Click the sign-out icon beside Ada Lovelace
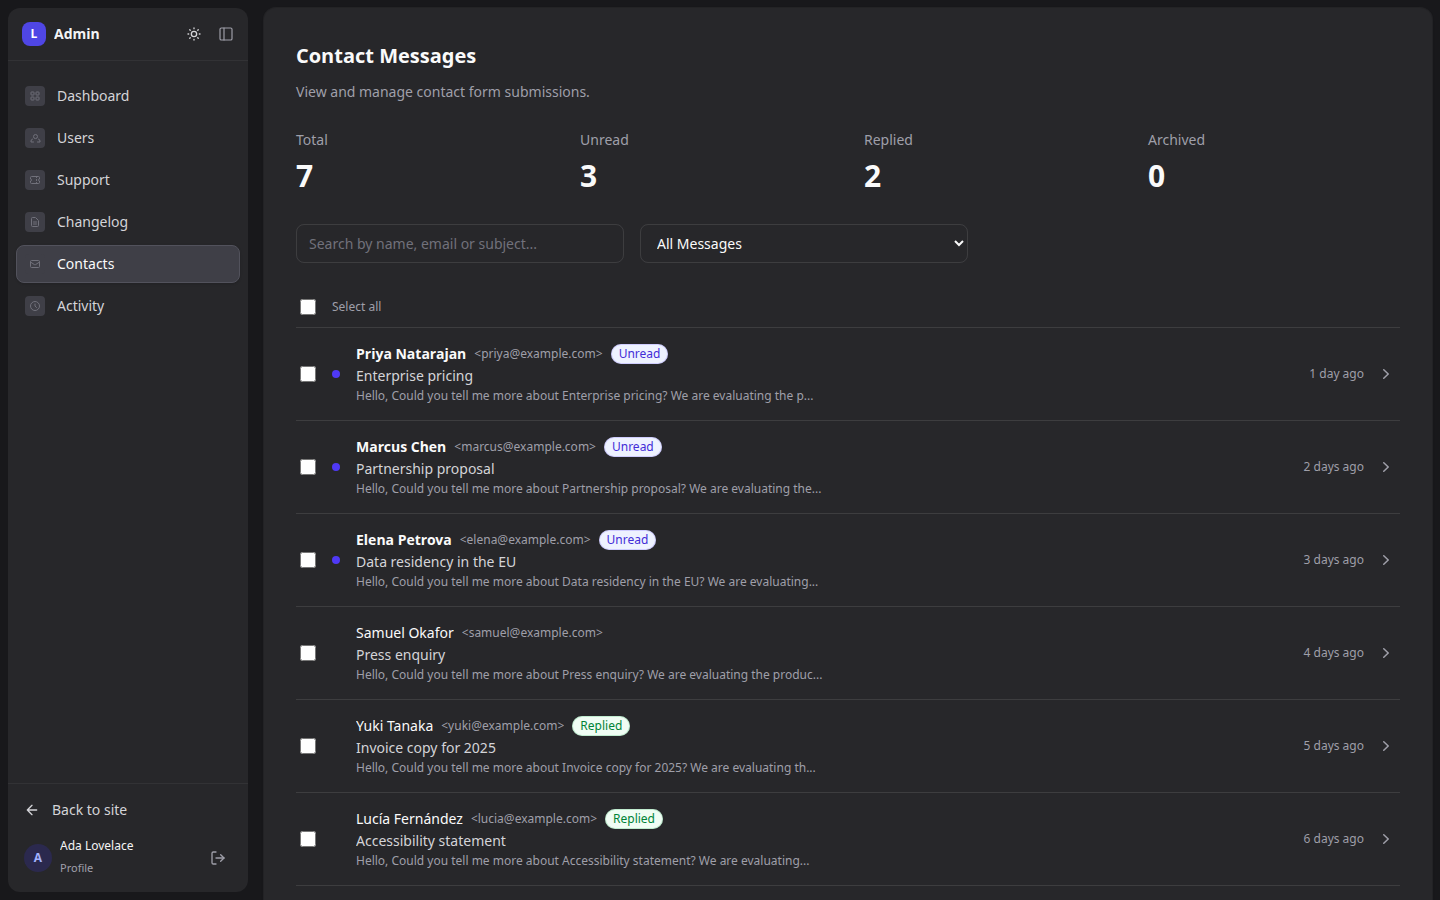Image resolution: width=1440 pixels, height=900 pixels. tap(218, 858)
